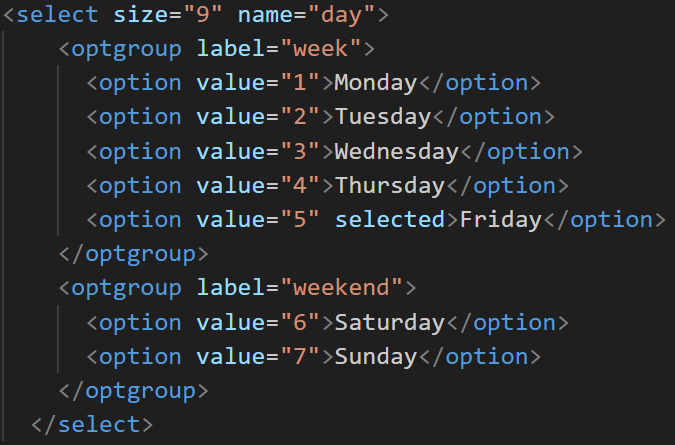
Task: Place cursor on Saturday option text
Action: coord(389,323)
